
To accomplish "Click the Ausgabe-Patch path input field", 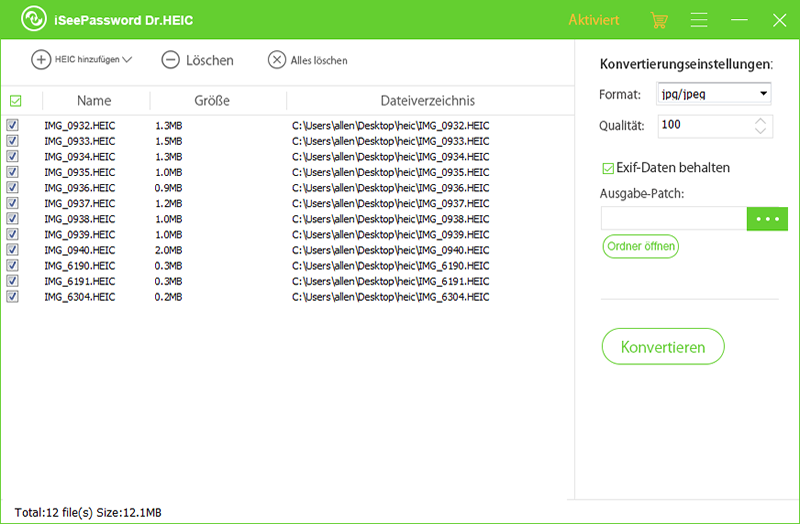I will [x=674, y=218].
